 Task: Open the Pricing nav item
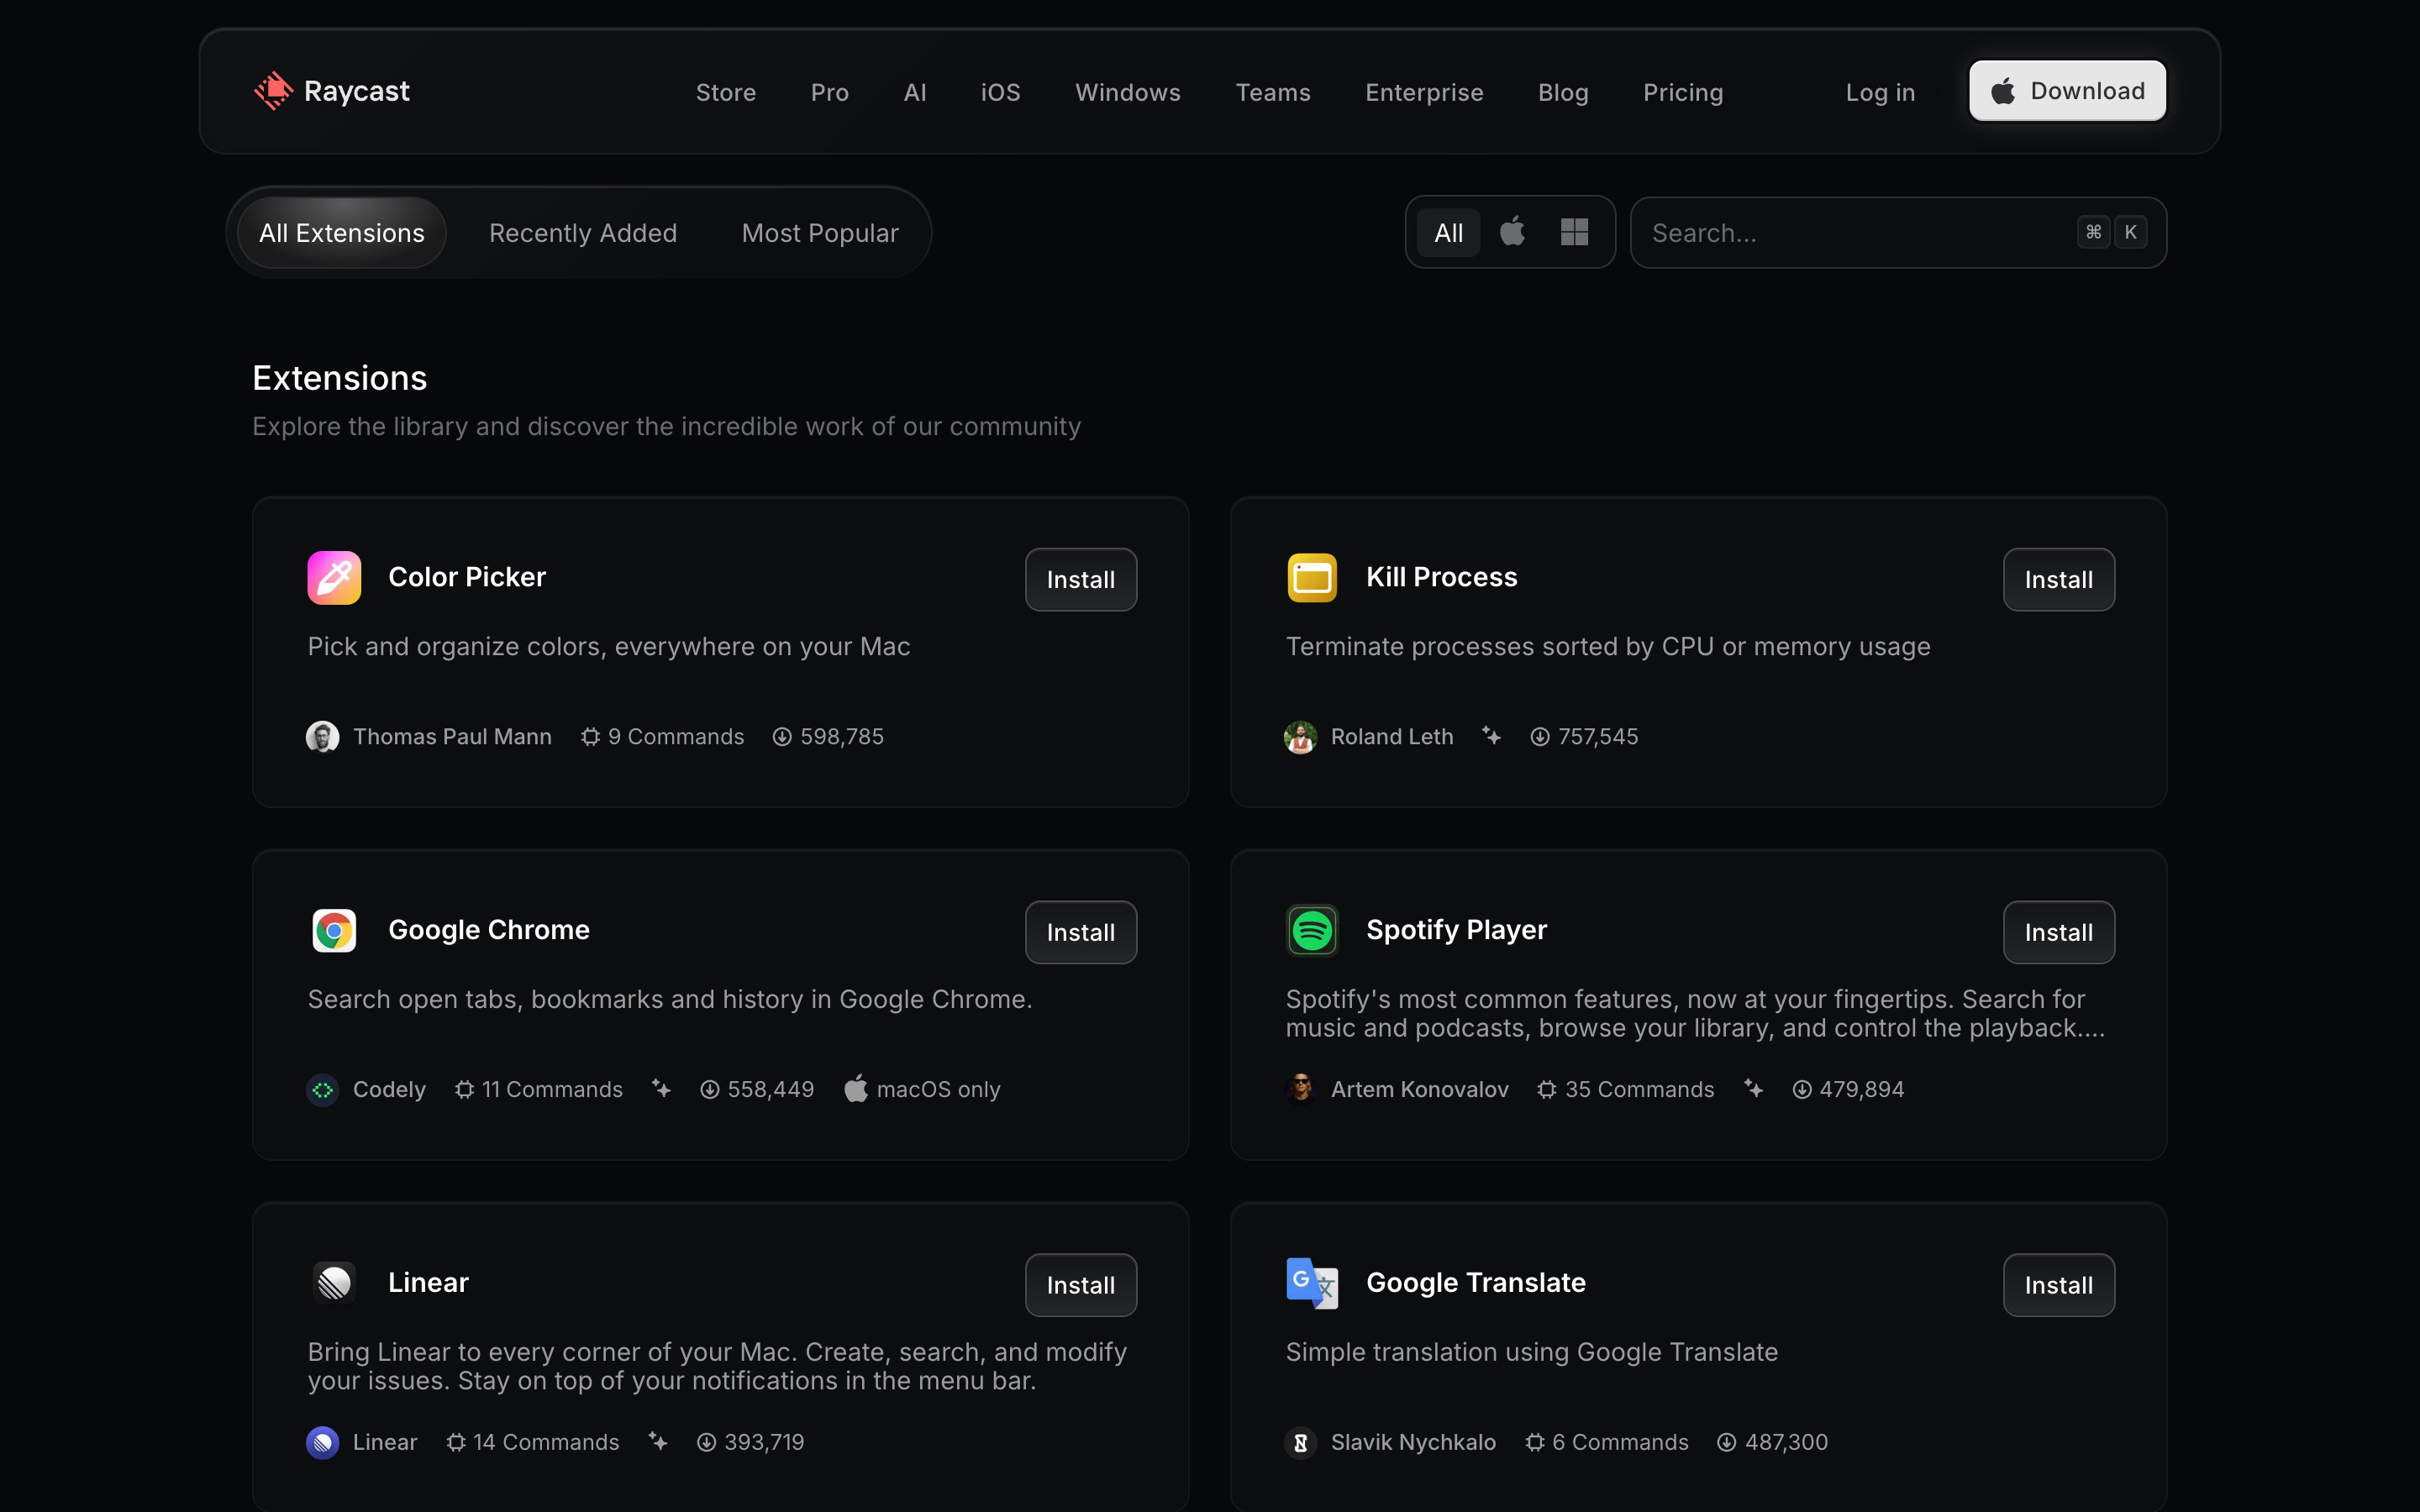pyautogui.click(x=1683, y=92)
